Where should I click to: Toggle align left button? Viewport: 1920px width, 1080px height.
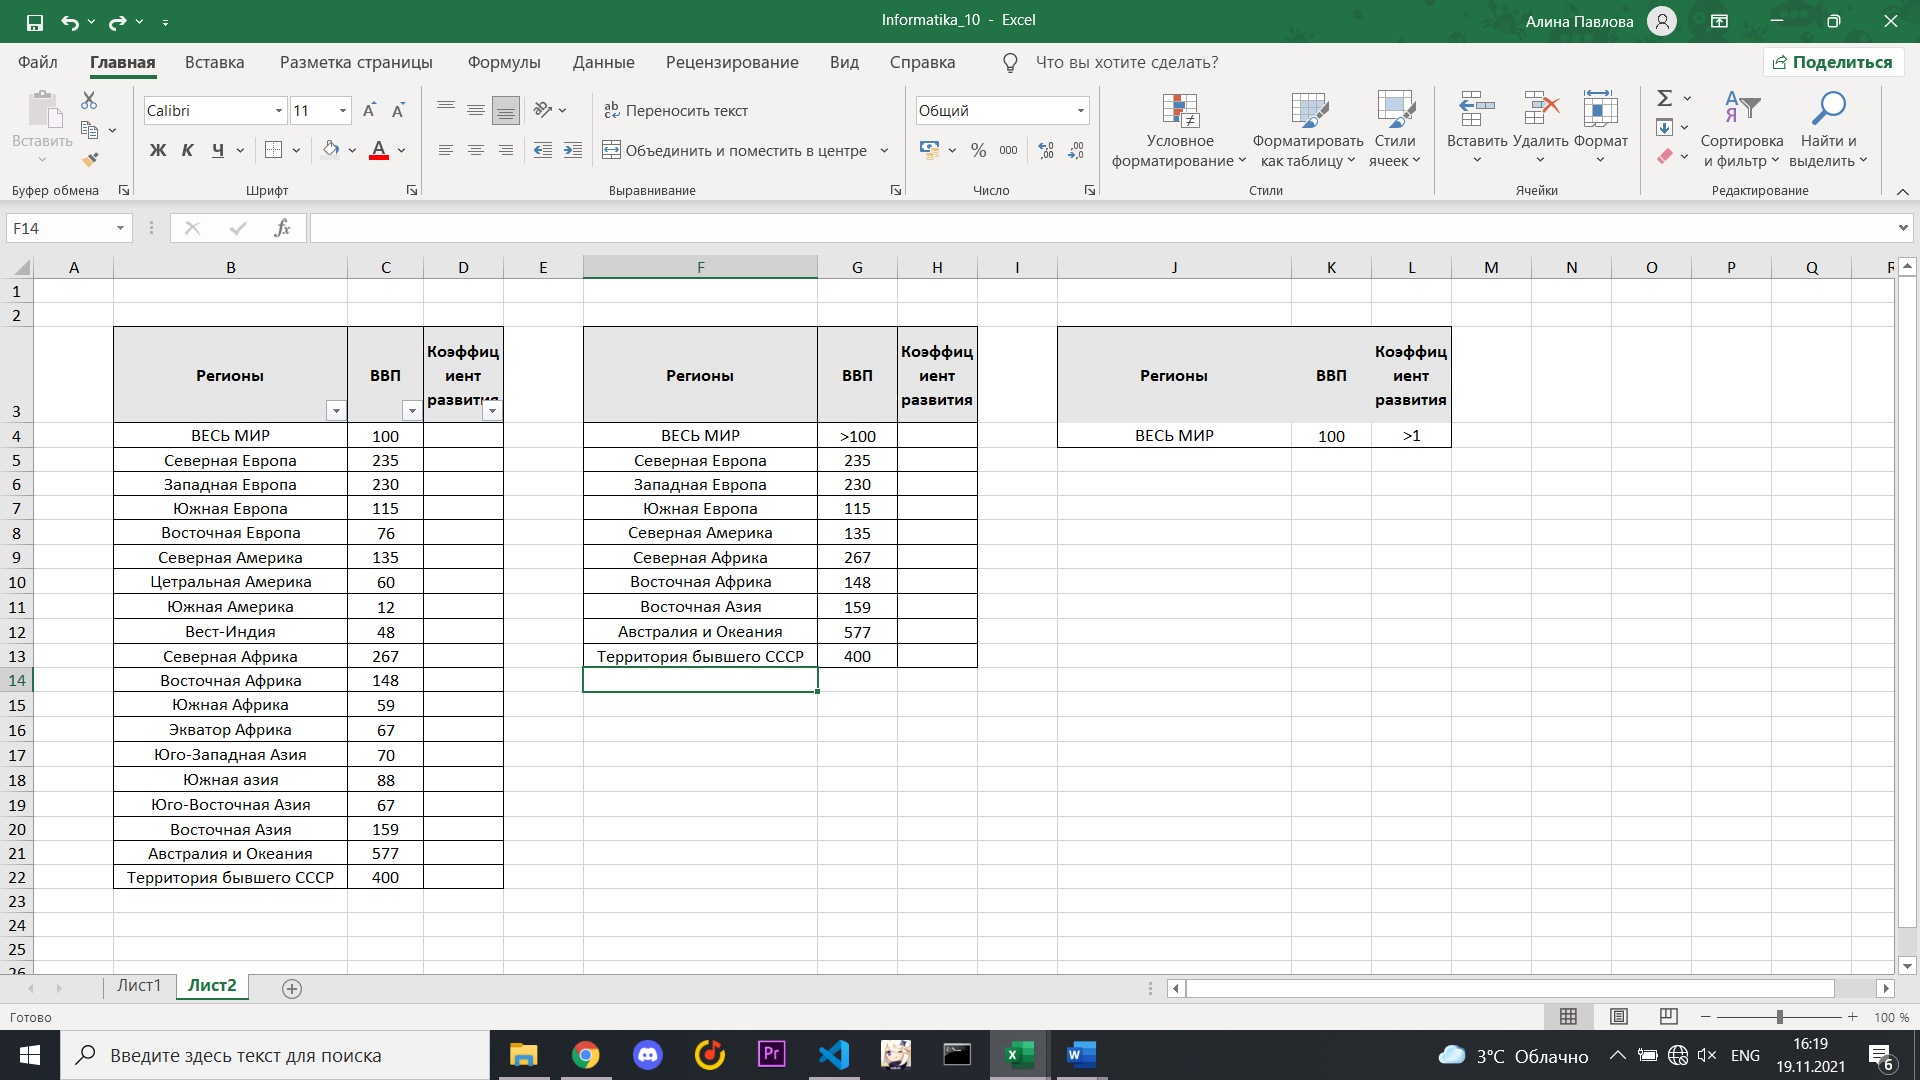446,150
